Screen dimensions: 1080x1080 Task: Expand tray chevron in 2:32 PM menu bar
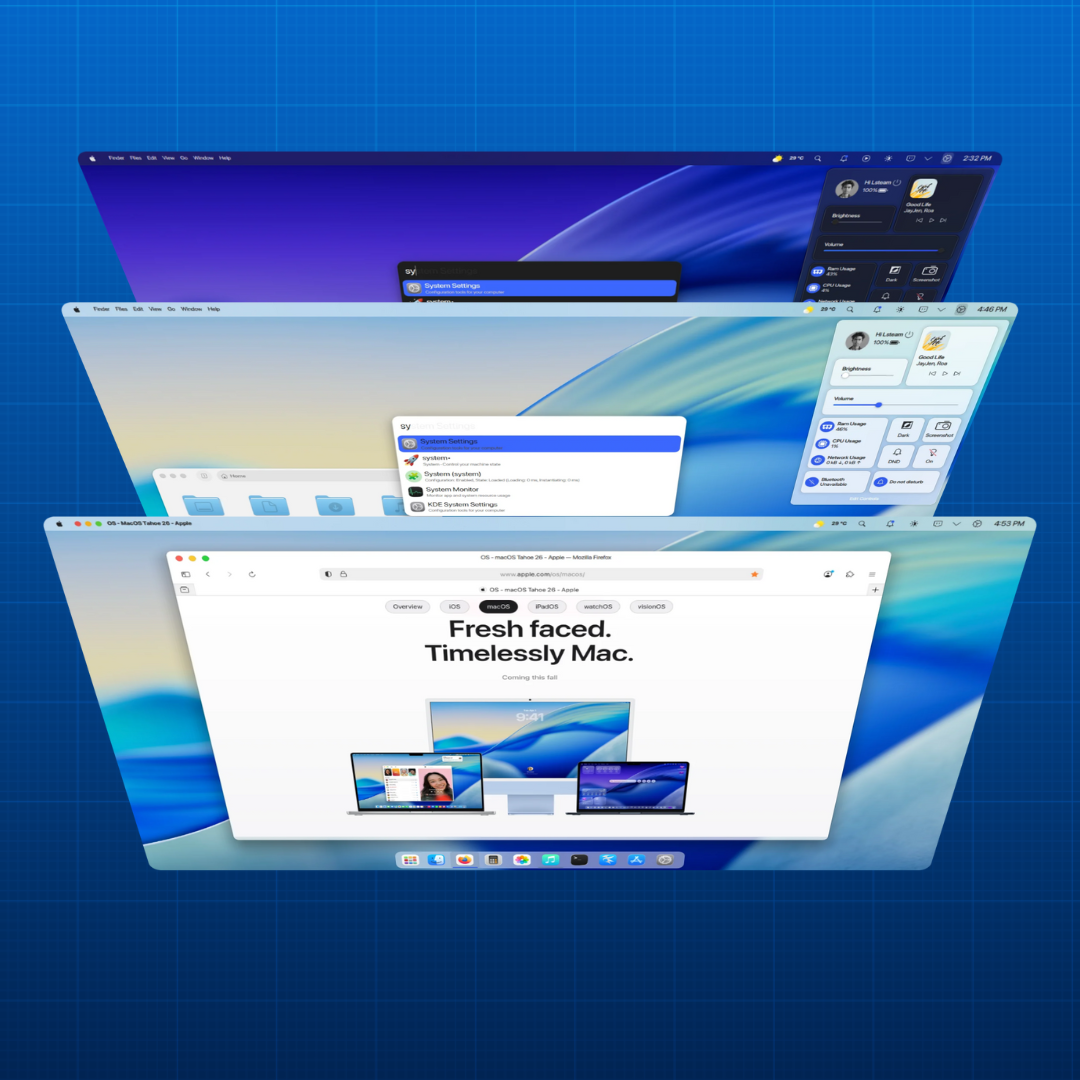(928, 158)
